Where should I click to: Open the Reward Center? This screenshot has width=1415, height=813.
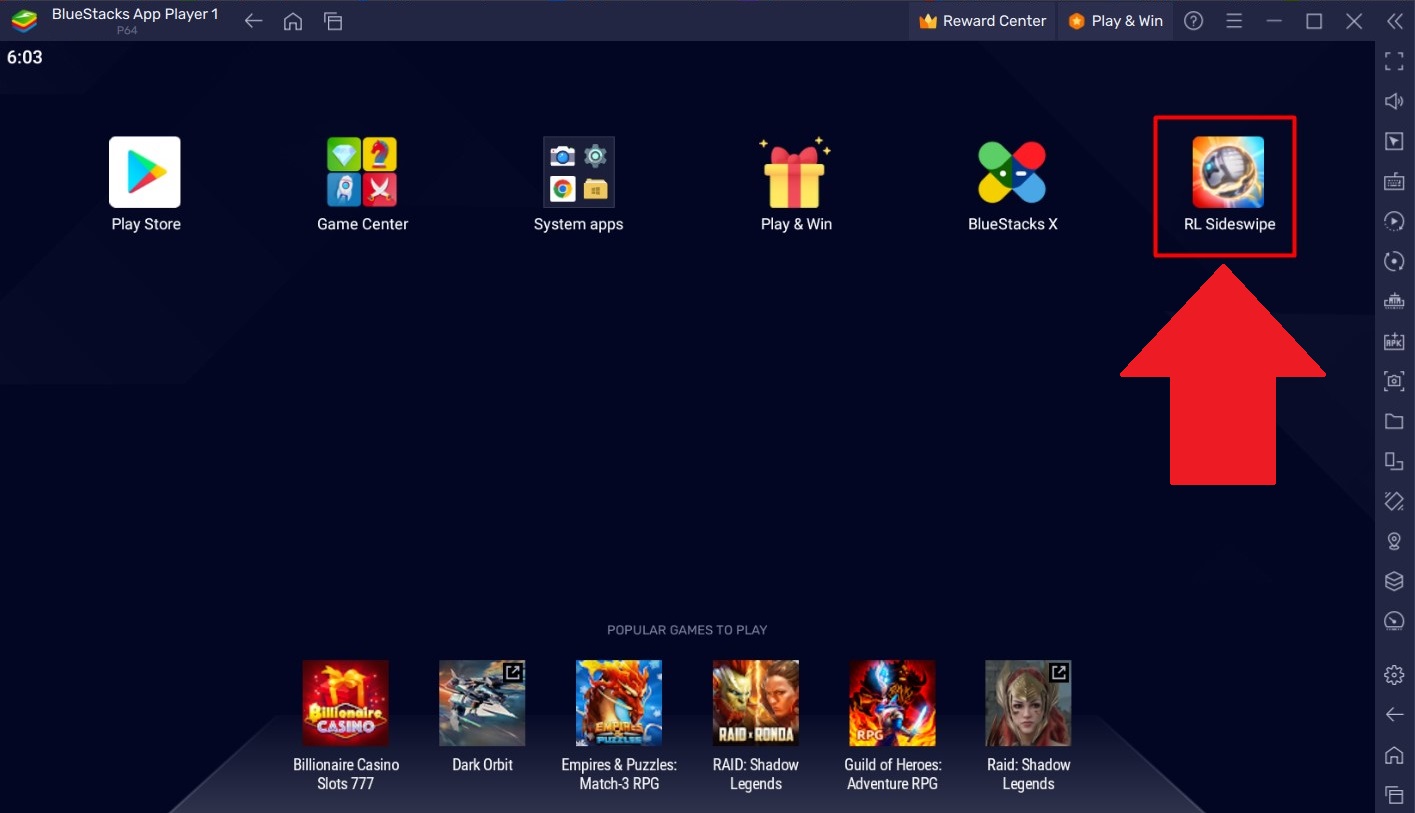[982, 21]
